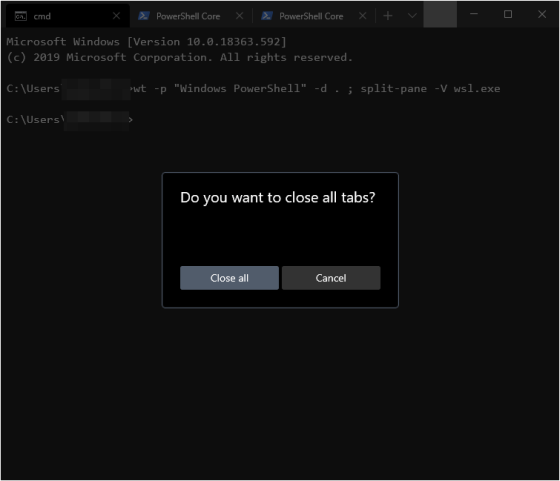
Task: Click the Microsoft Windows version banner line
Action: pyautogui.click(x=146, y=42)
